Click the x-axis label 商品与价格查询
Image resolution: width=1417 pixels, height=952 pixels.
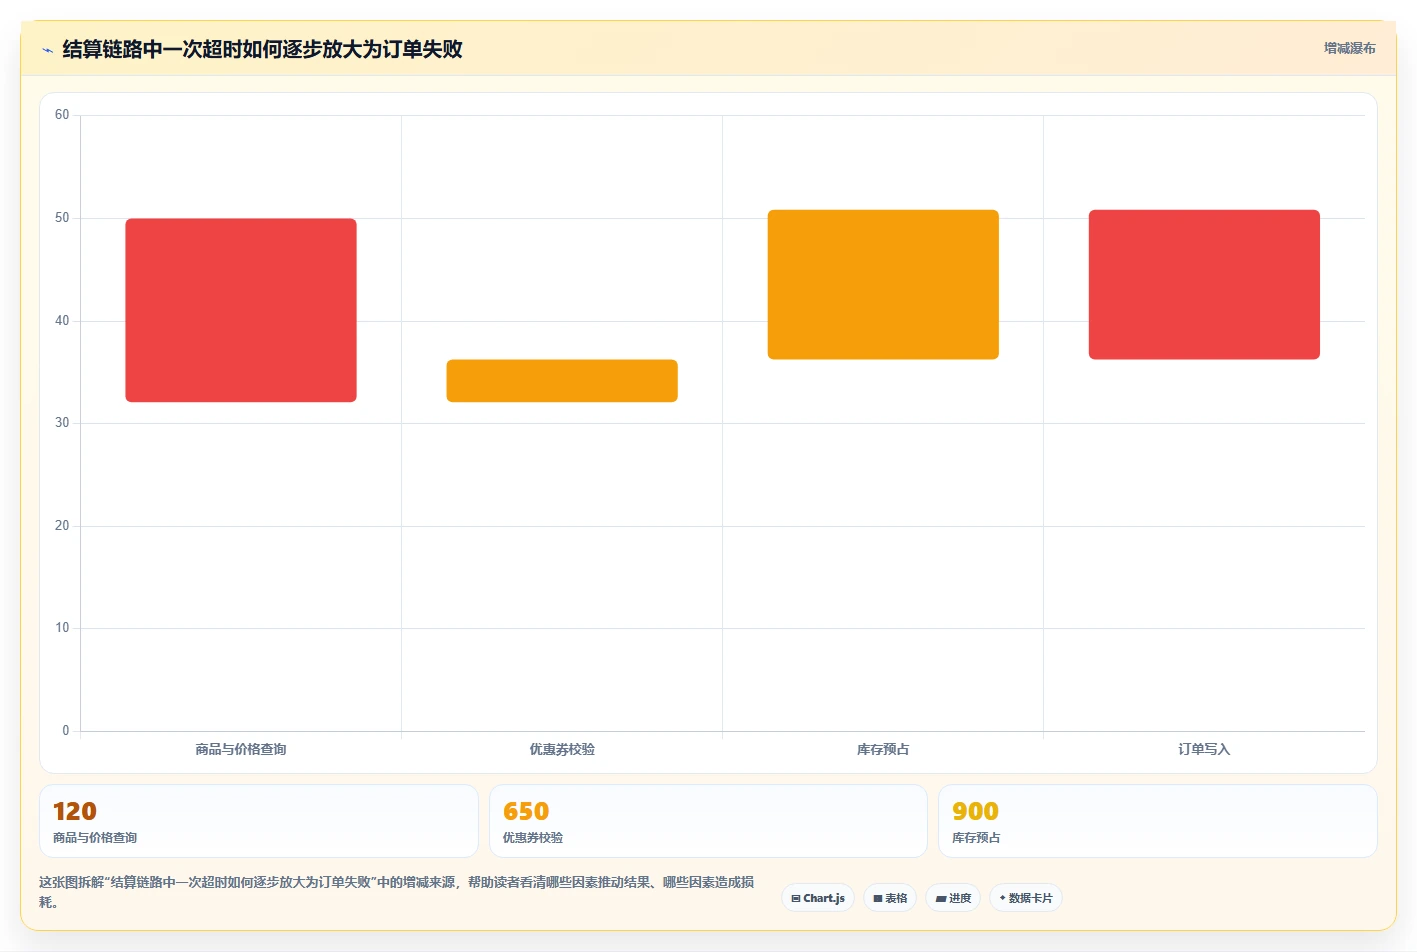coord(241,749)
